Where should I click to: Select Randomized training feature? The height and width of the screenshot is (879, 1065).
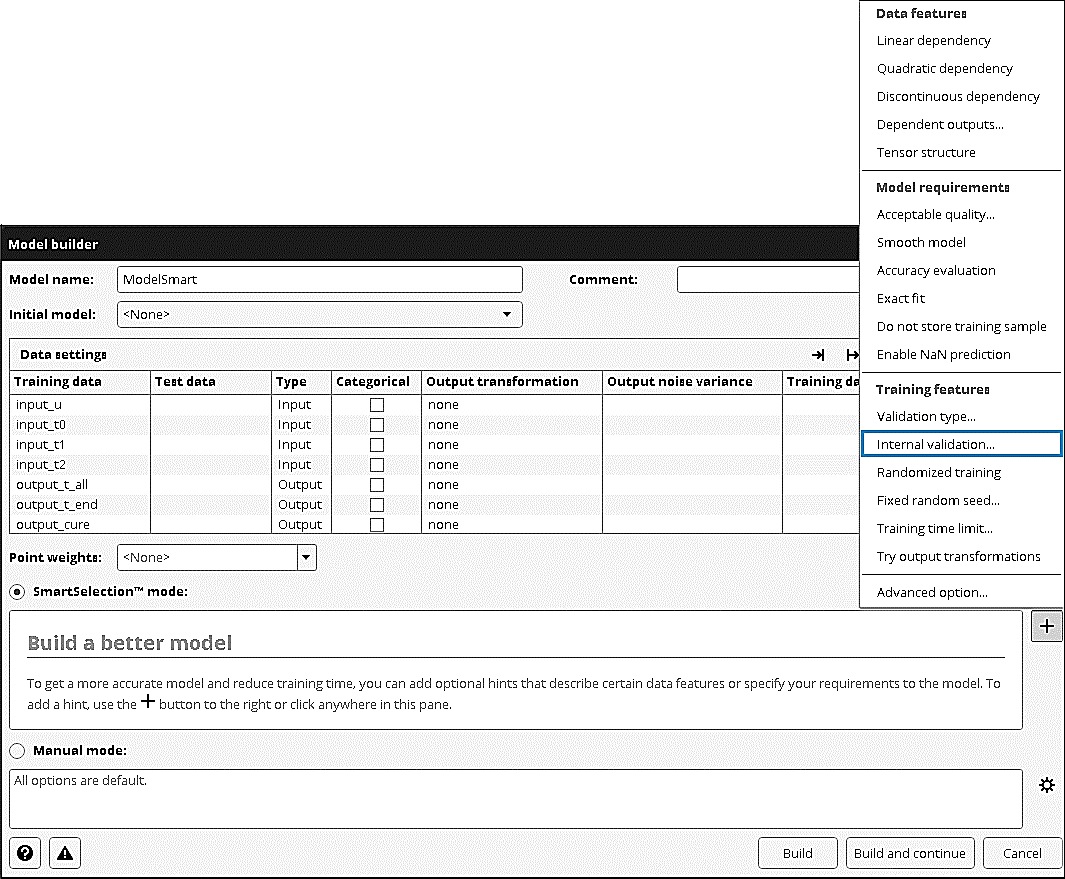click(939, 473)
